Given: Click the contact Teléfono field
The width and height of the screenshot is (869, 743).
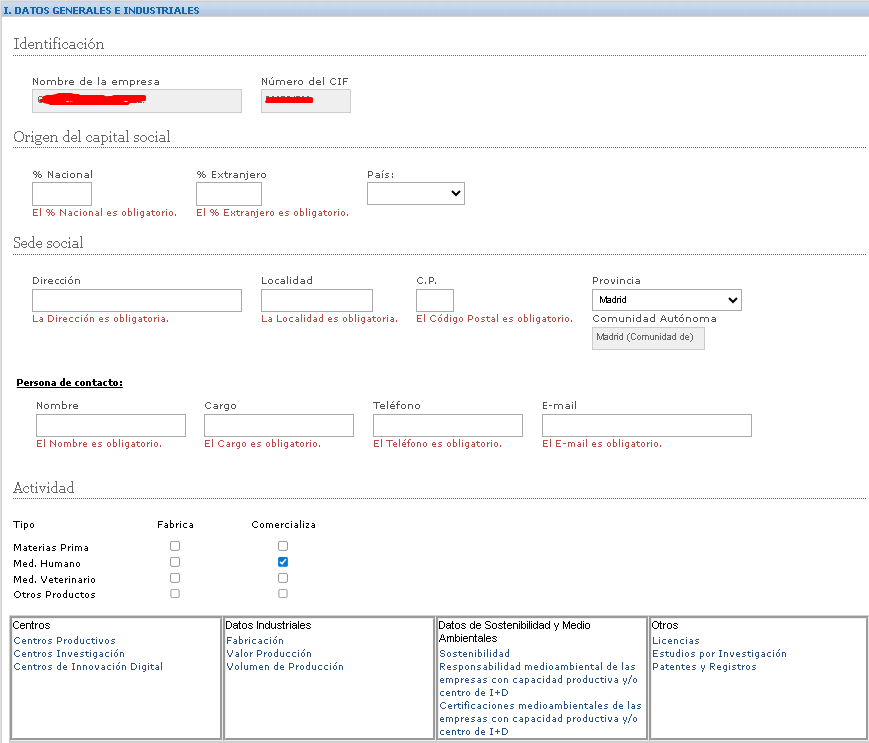Looking at the screenshot, I should [447, 426].
